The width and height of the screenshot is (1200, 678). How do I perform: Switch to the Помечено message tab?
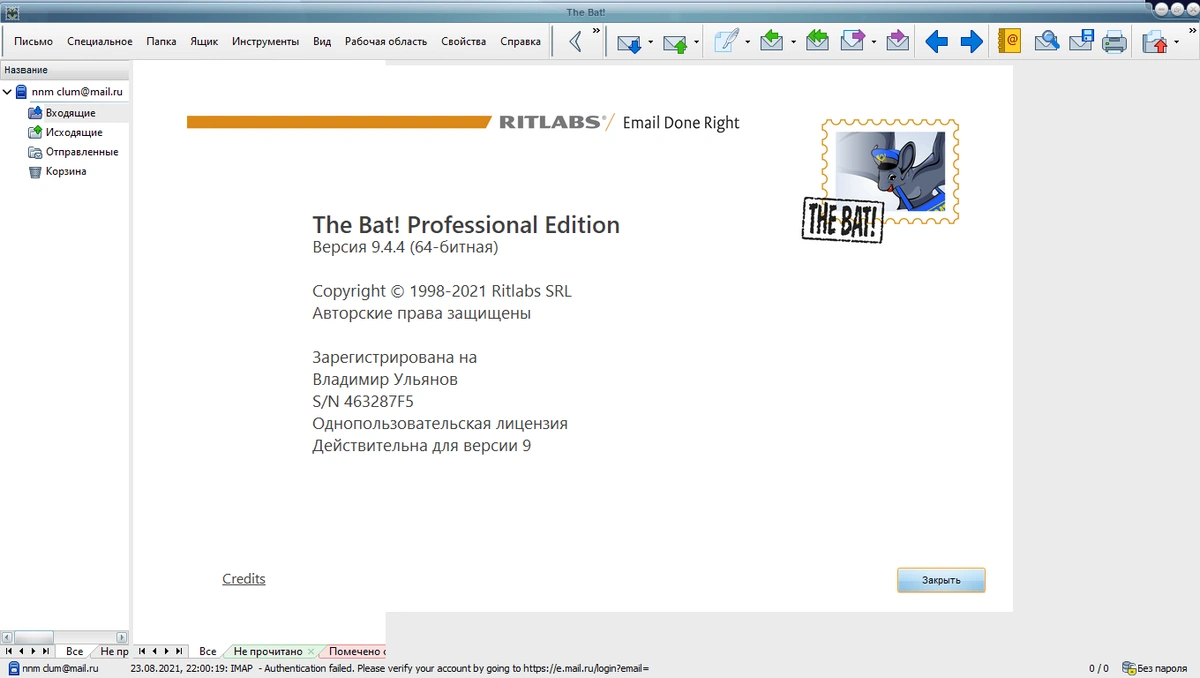tap(356, 651)
